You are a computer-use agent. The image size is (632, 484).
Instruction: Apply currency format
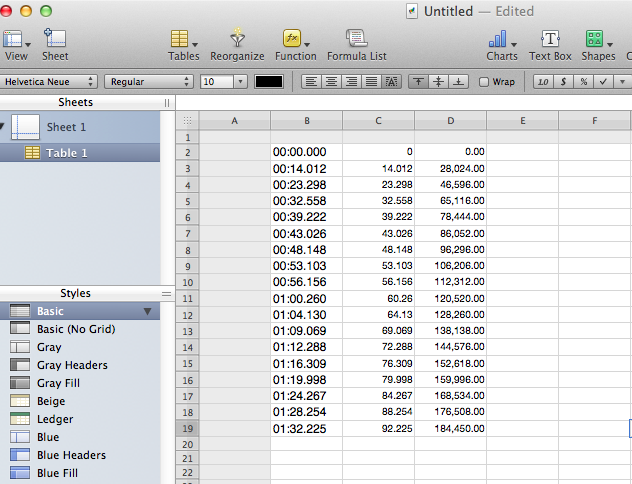click(x=563, y=82)
